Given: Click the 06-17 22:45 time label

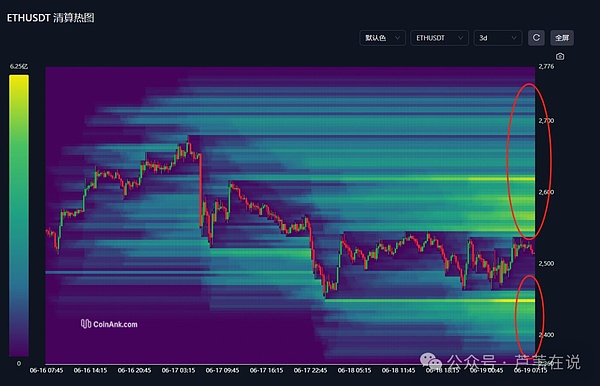Looking at the screenshot, I should click(310, 370).
